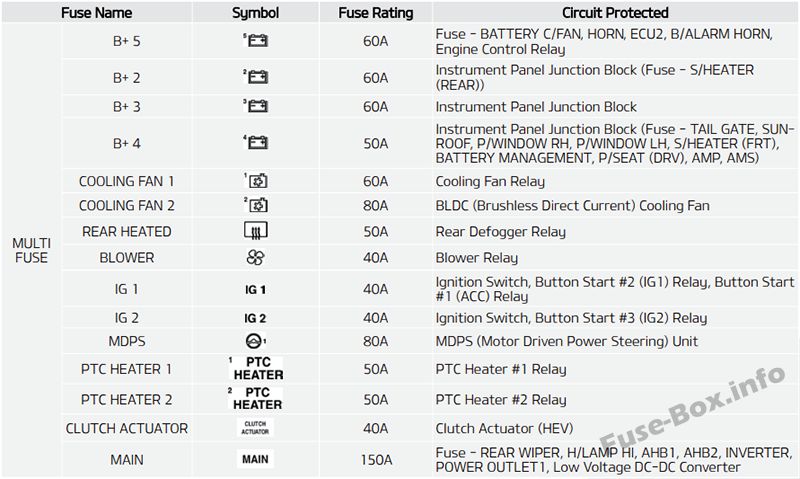Click the Fuse Name column header
The image size is (800, 479).
click(x=96, y=12)
